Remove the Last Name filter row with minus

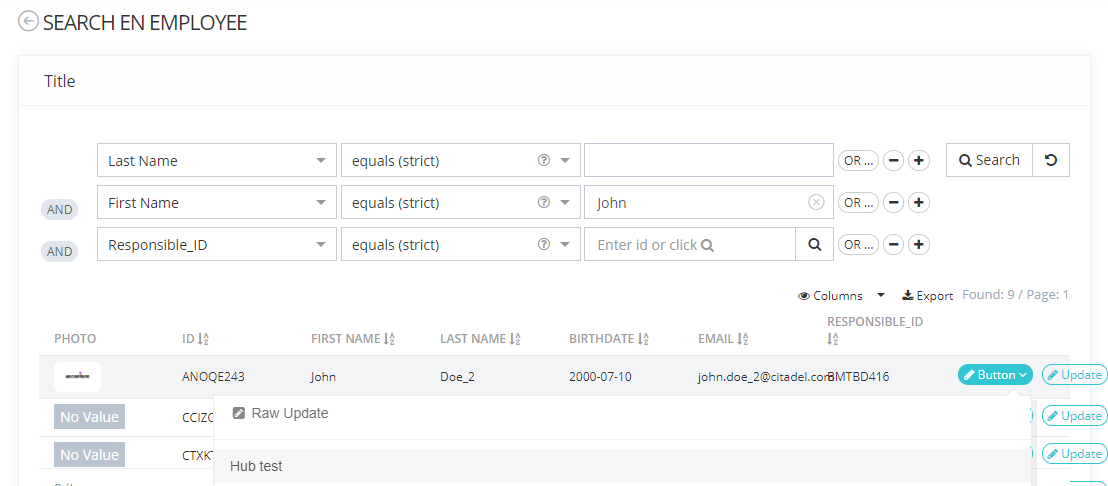[894, 160]
